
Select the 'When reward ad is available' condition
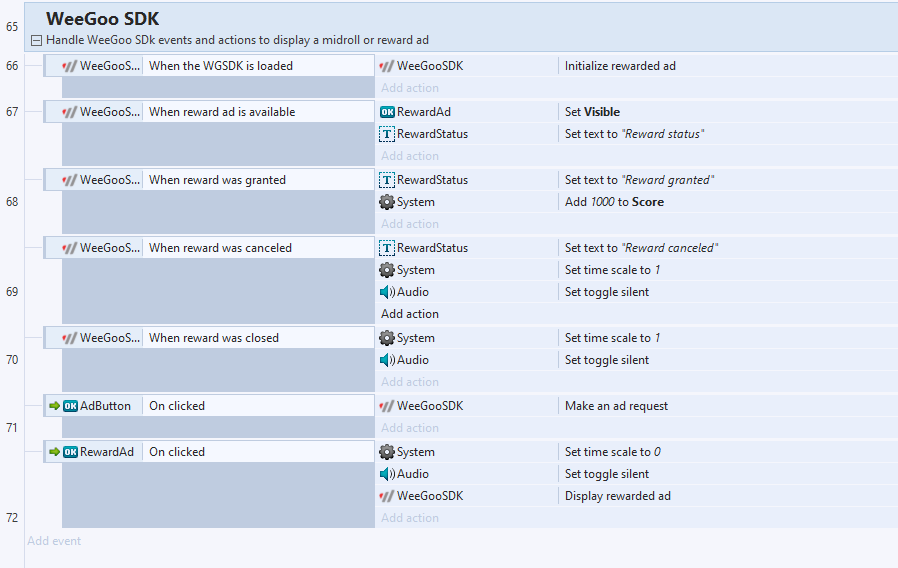point(222,112)
